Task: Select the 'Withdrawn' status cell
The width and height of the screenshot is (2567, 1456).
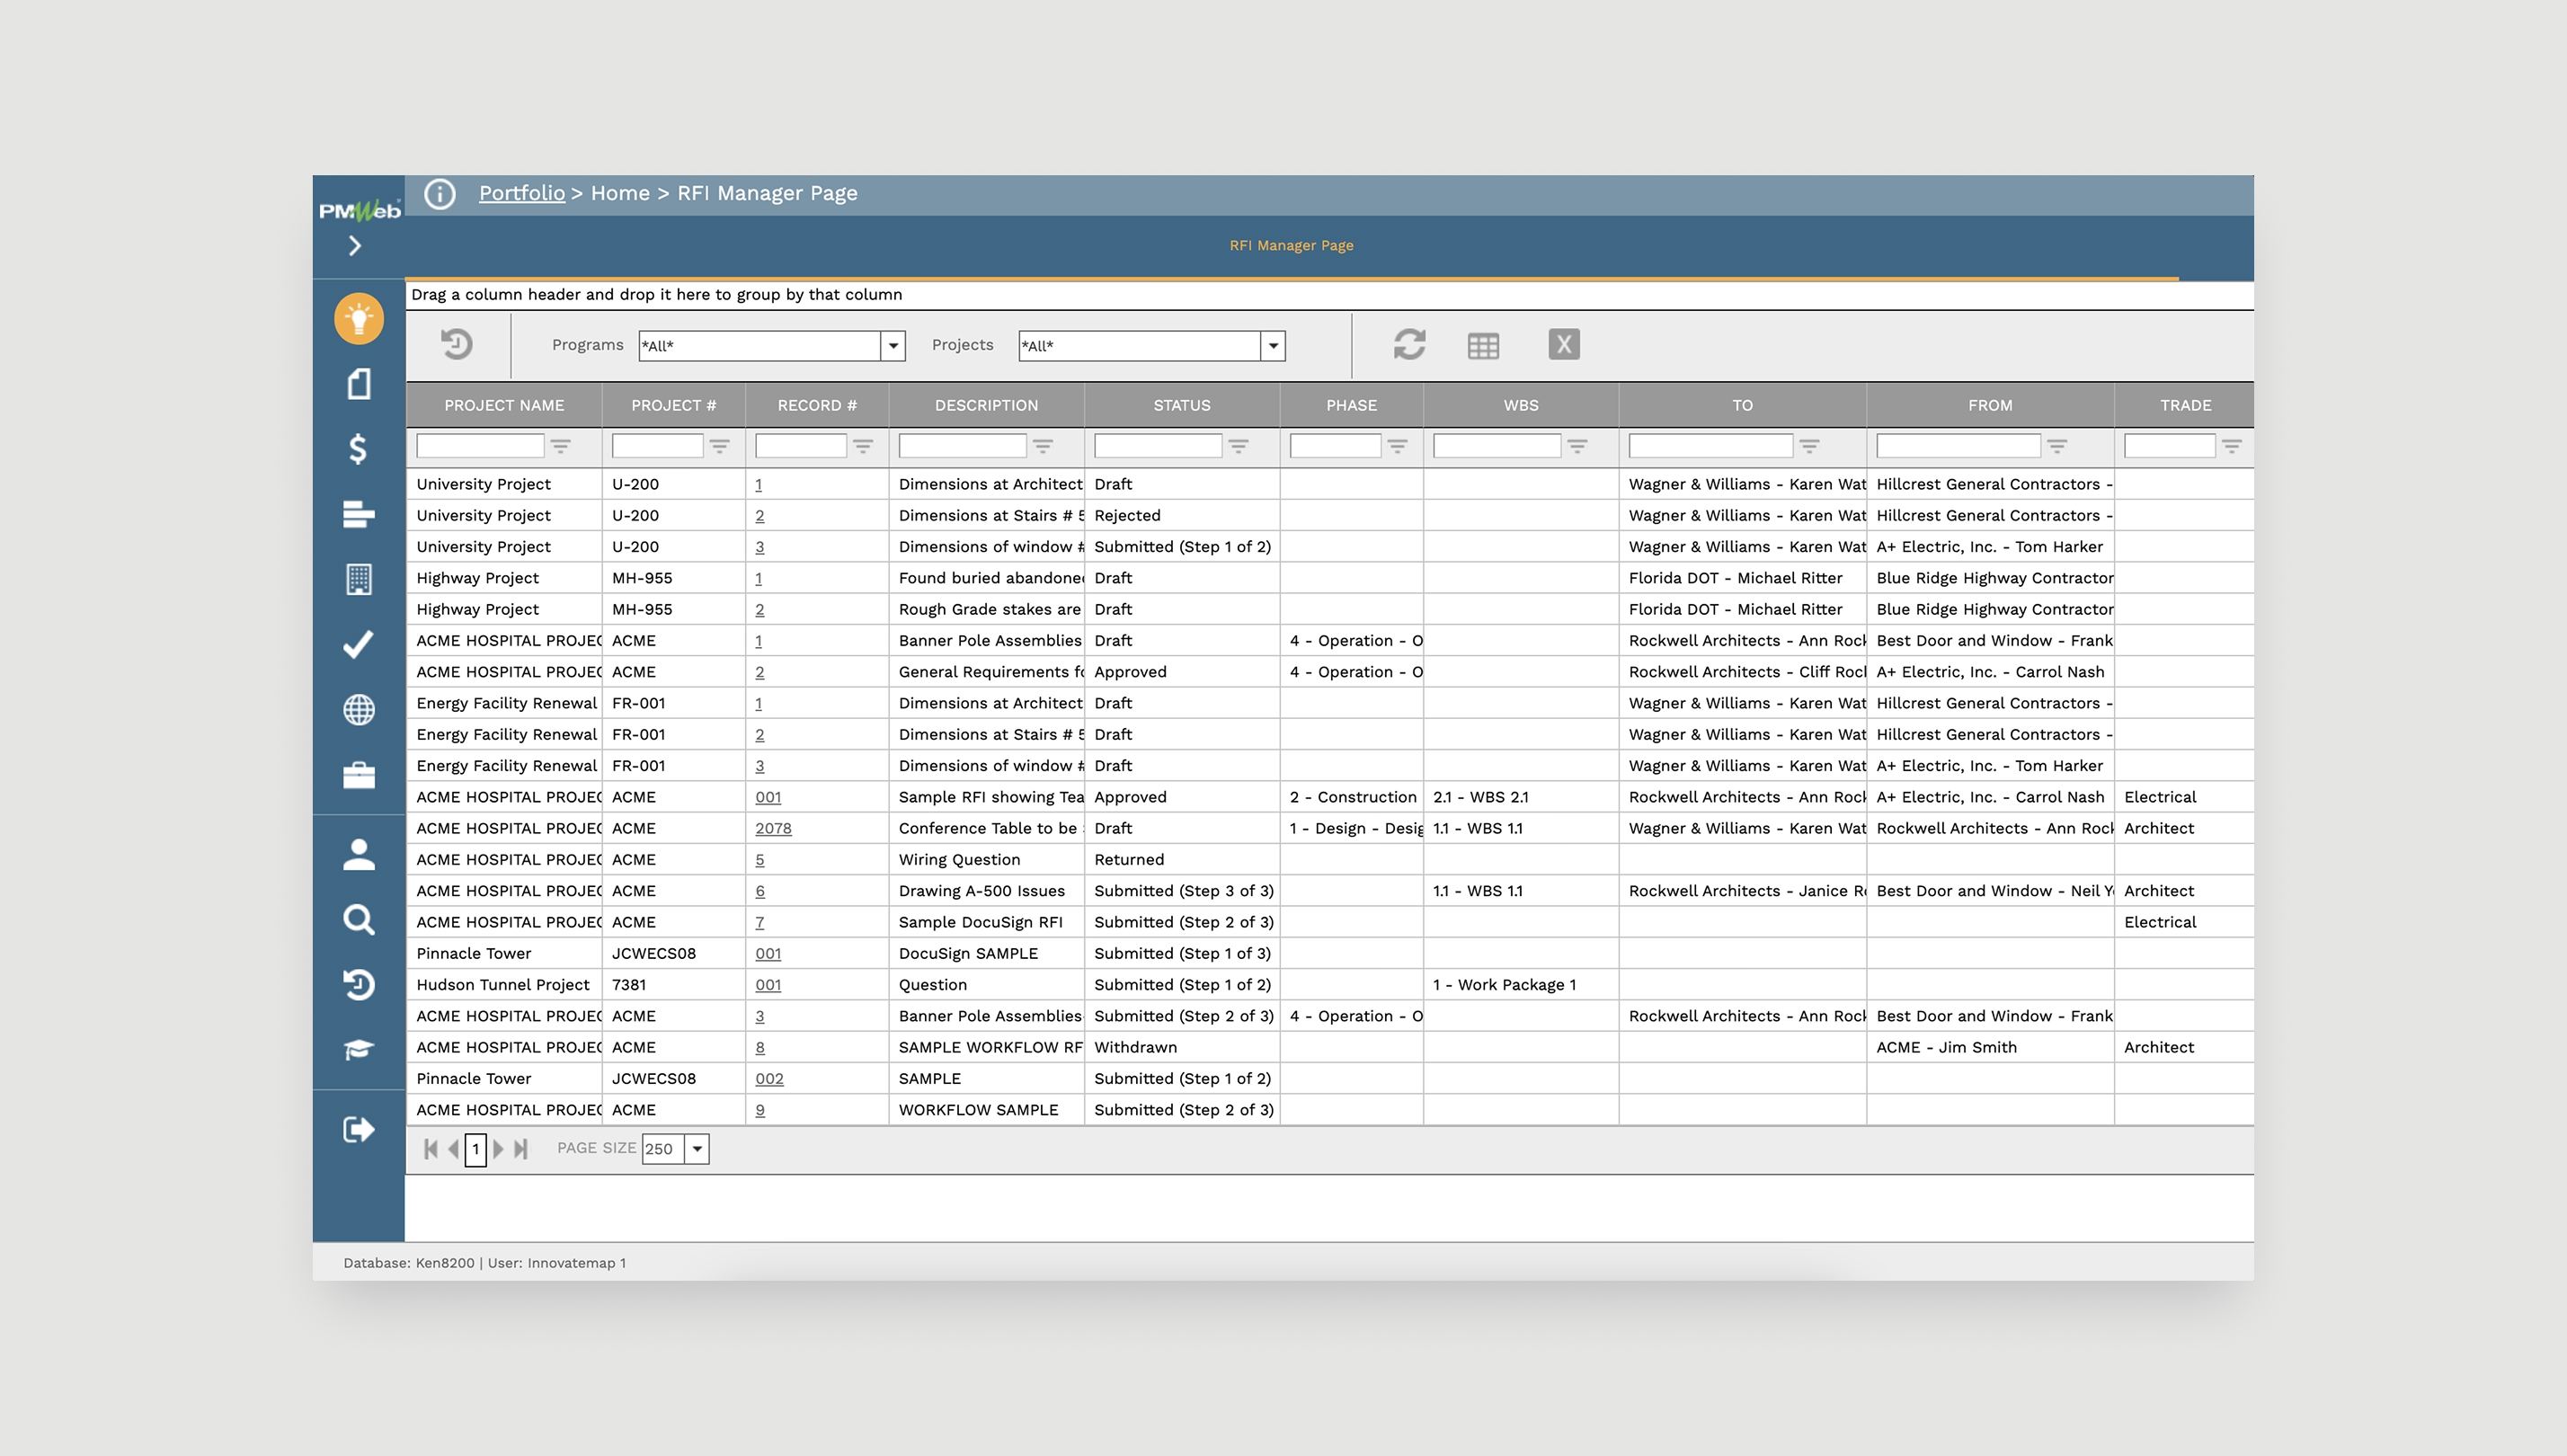Action: click(1182, 1047)
